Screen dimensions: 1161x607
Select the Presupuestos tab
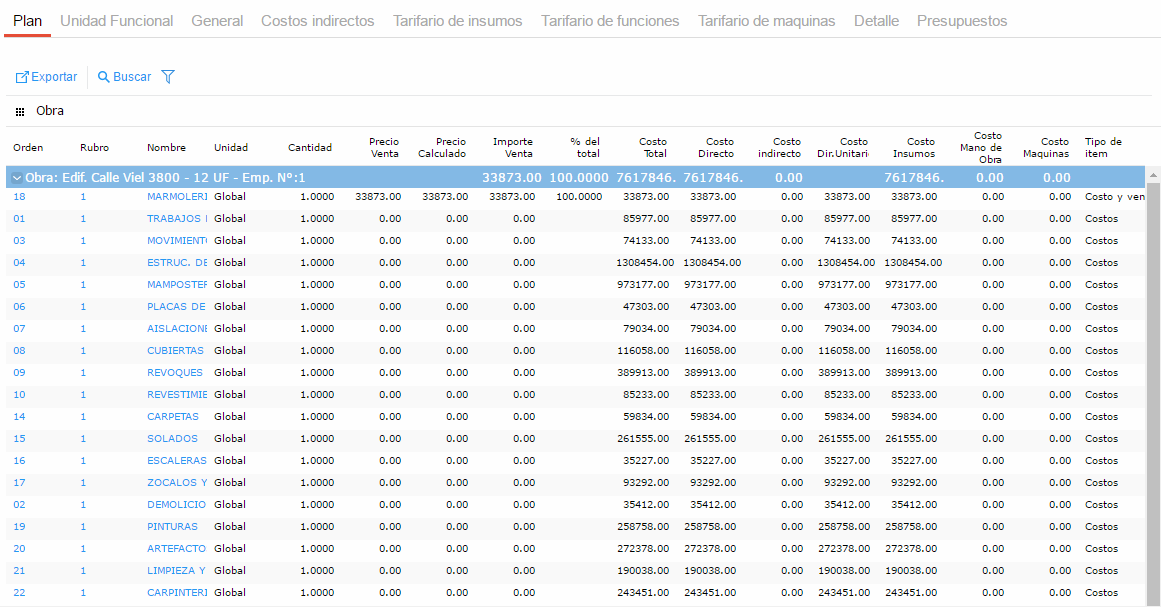click(961, 21)
